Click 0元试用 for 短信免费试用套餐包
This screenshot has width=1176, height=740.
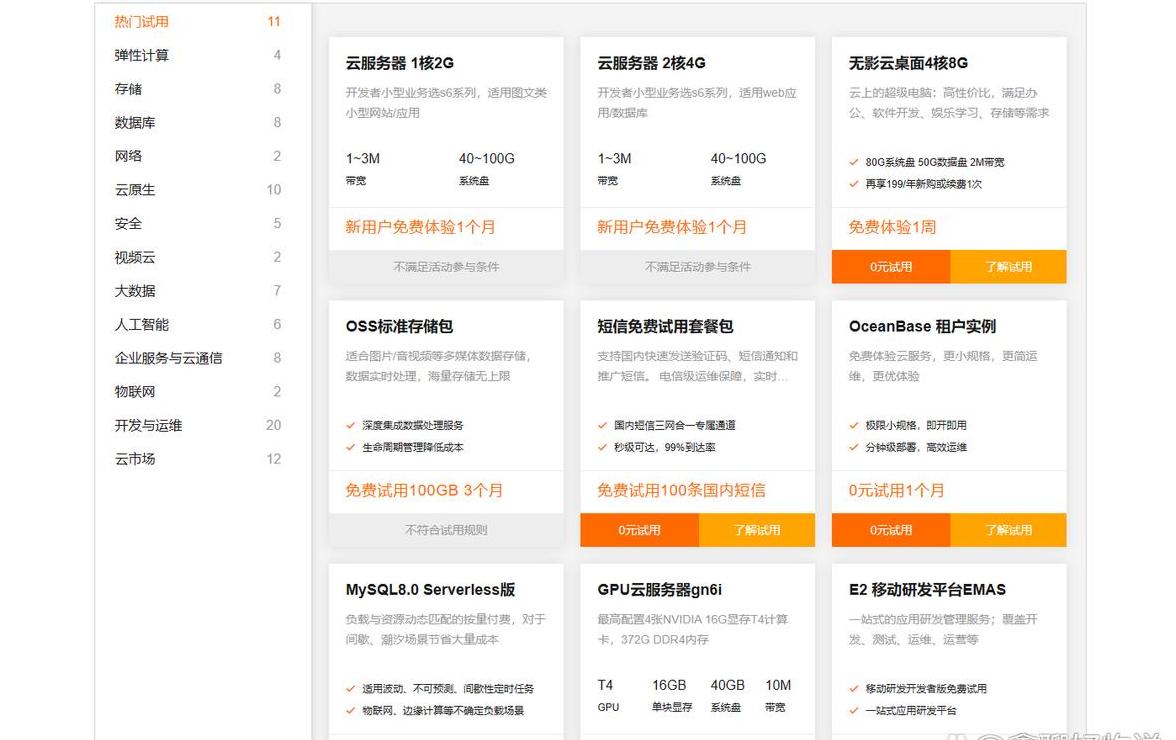pos(639,530)
